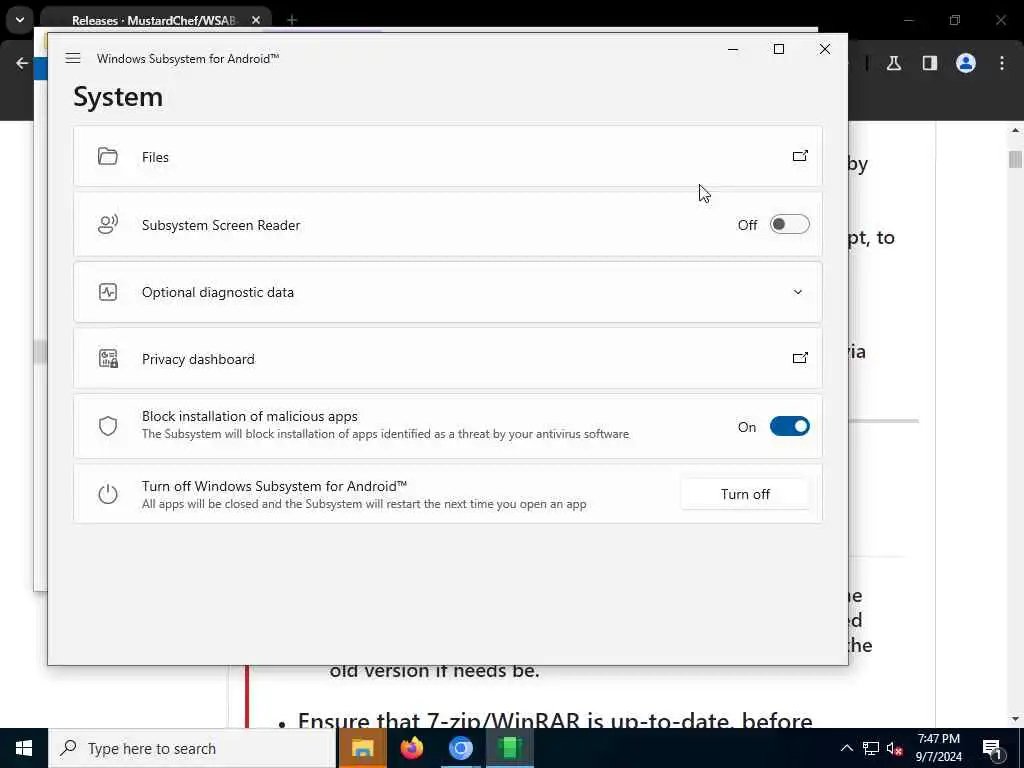Image resolution: width=1024 pixels, height=768 pixels.
Task: Click the Optional diagnostic data label
Action: [x=217, y=293]
